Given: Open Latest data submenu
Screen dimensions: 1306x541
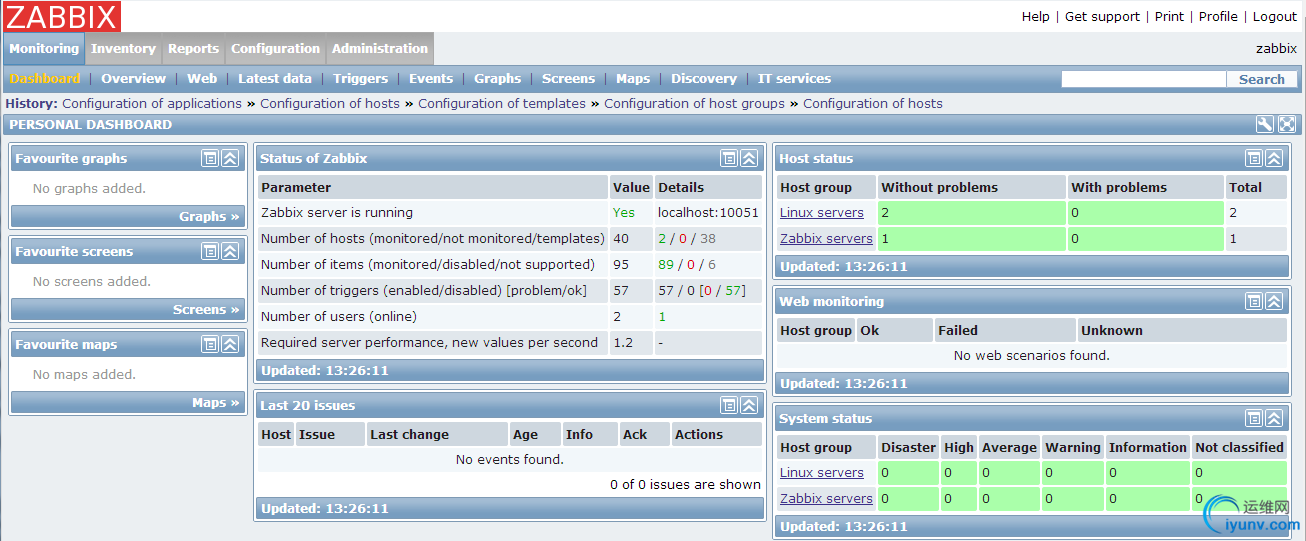Looking at the screenshot, I should 275,78.
